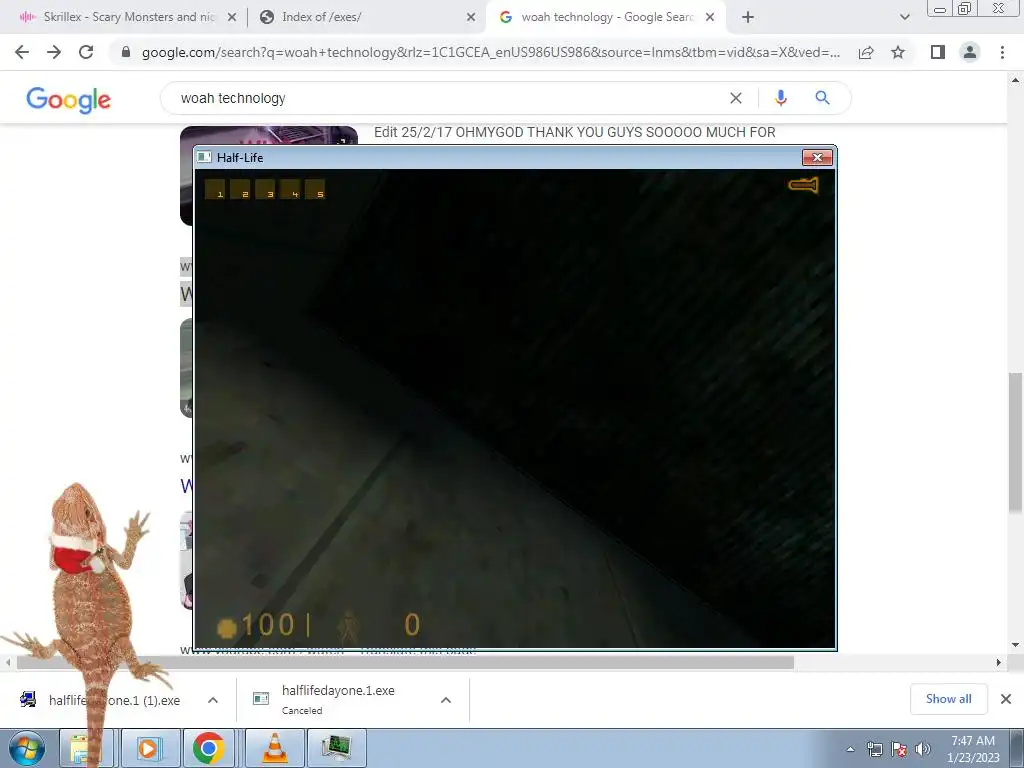Select weapon slot 5 in the Half-Life HUD
This screenshot has width=1024, height=768.
point(315,189)
